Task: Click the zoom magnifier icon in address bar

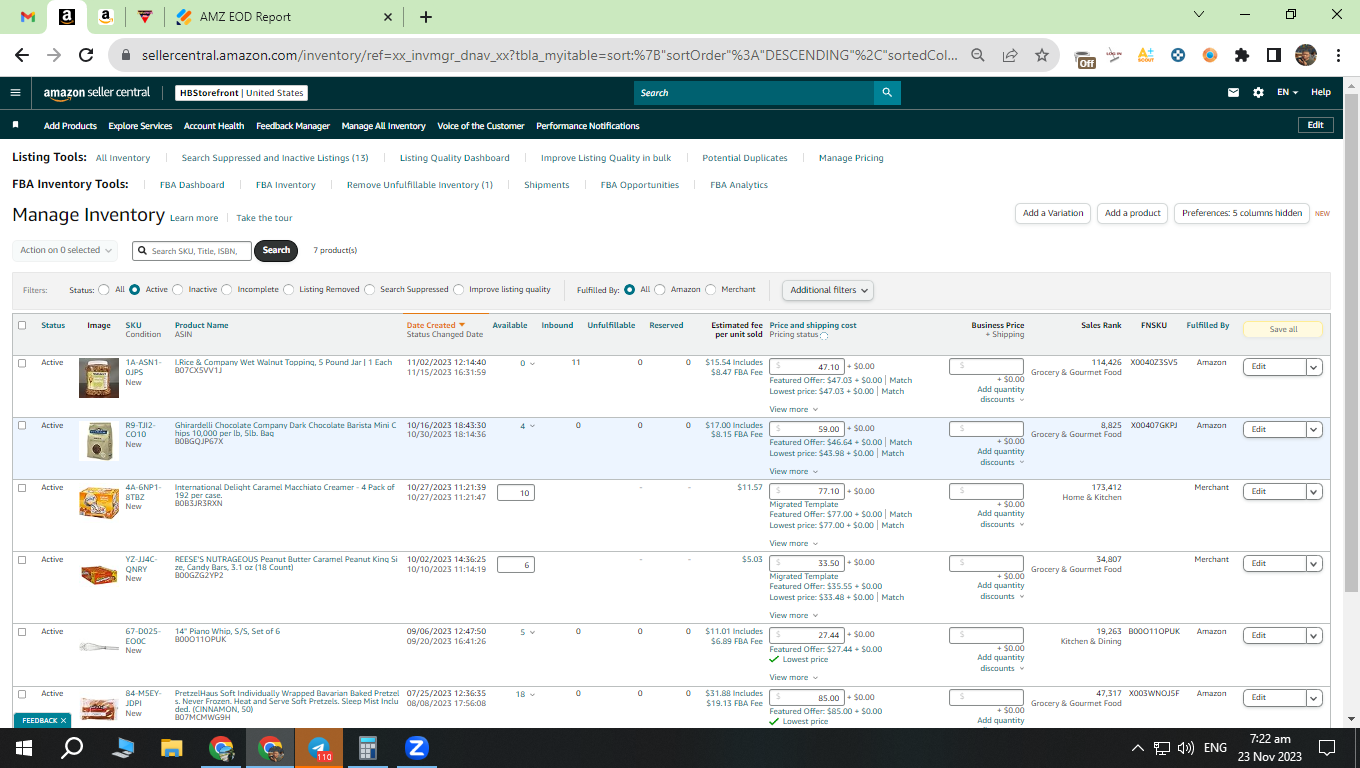Action: click(x=978, y=55)
